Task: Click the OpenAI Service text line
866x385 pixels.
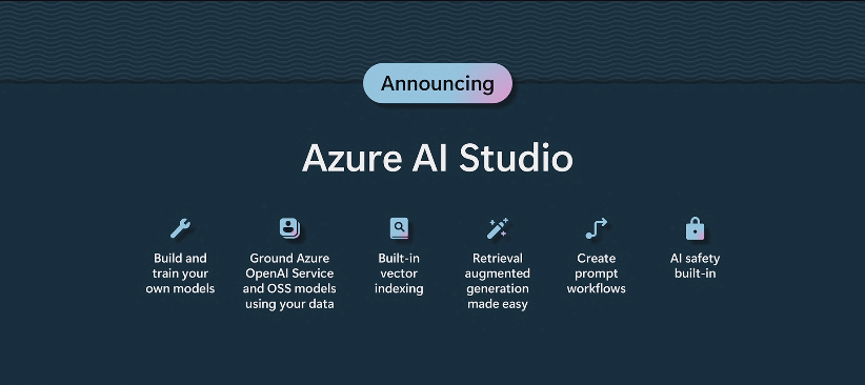Action: (x=289, y=273)
